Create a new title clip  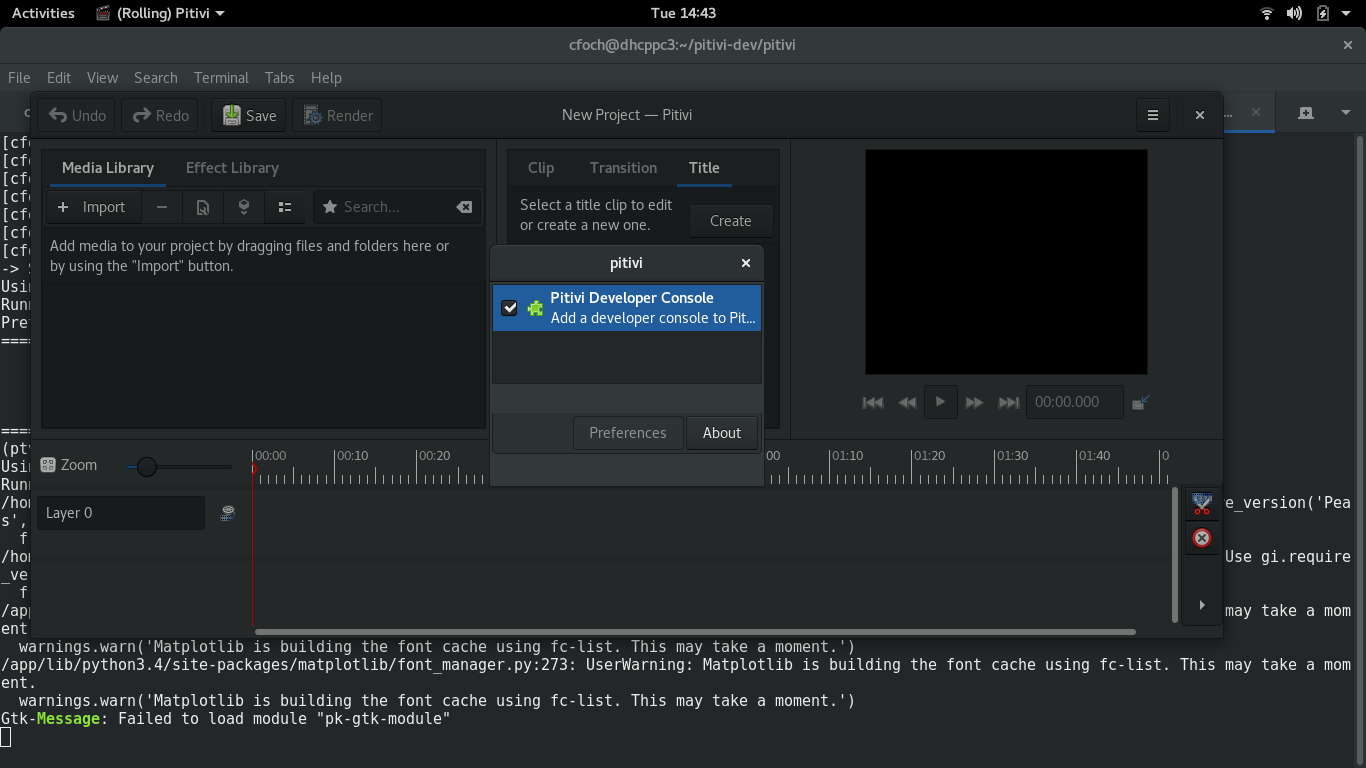tap(731, 221)
